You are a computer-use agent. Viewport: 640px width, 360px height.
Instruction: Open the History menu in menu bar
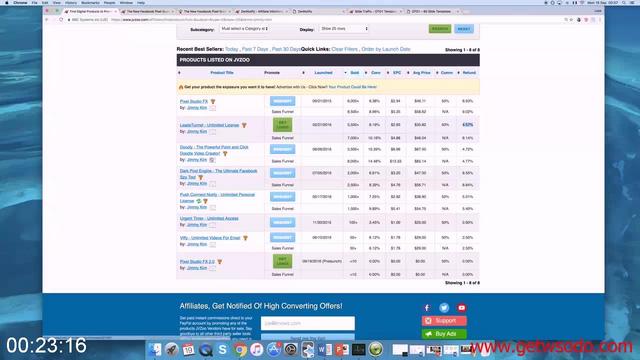coord(71,3)
